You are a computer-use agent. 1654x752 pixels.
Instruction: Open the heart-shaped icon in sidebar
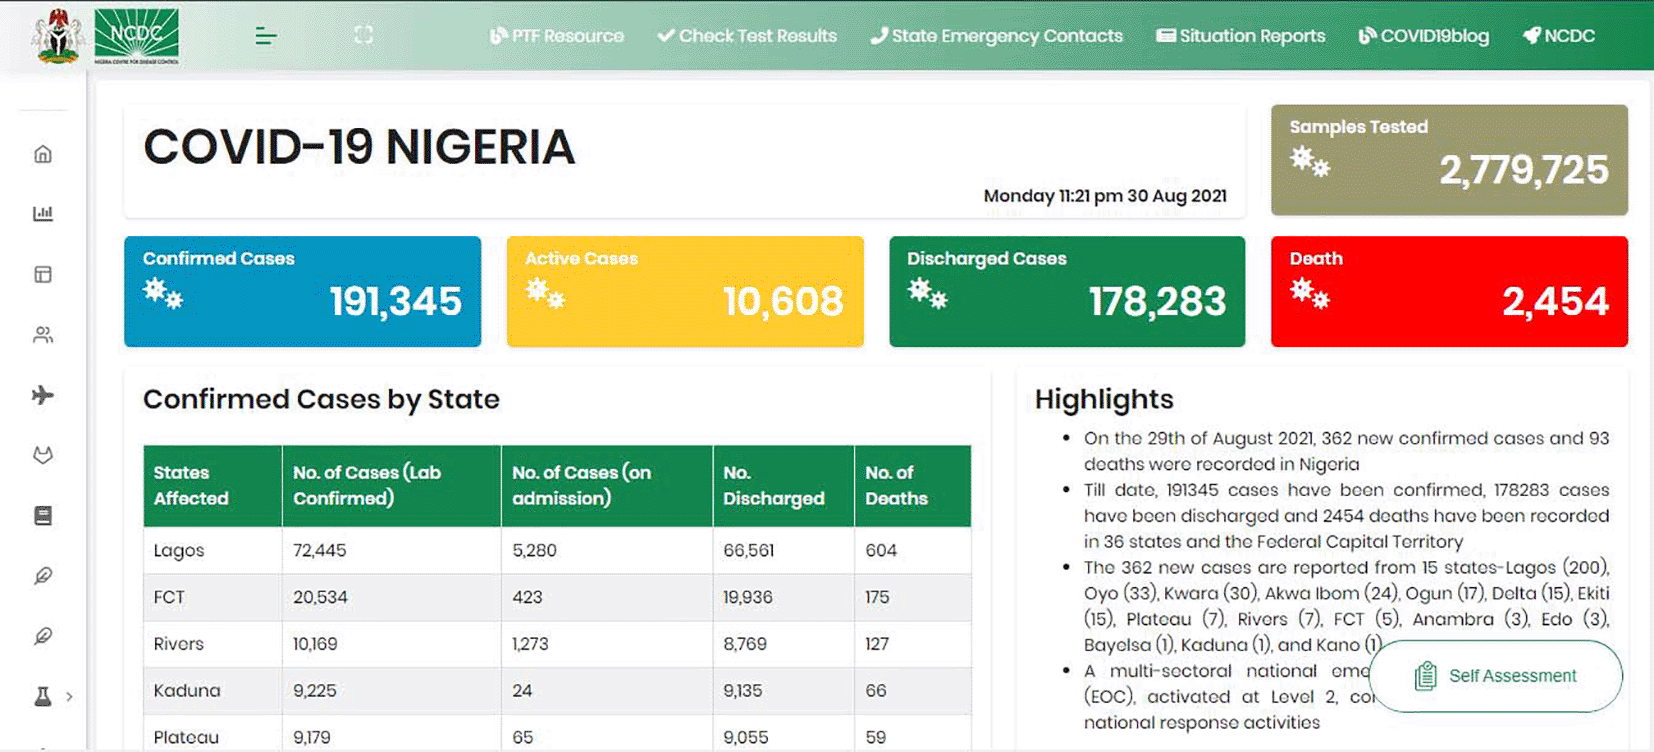(x=43, y=455)
